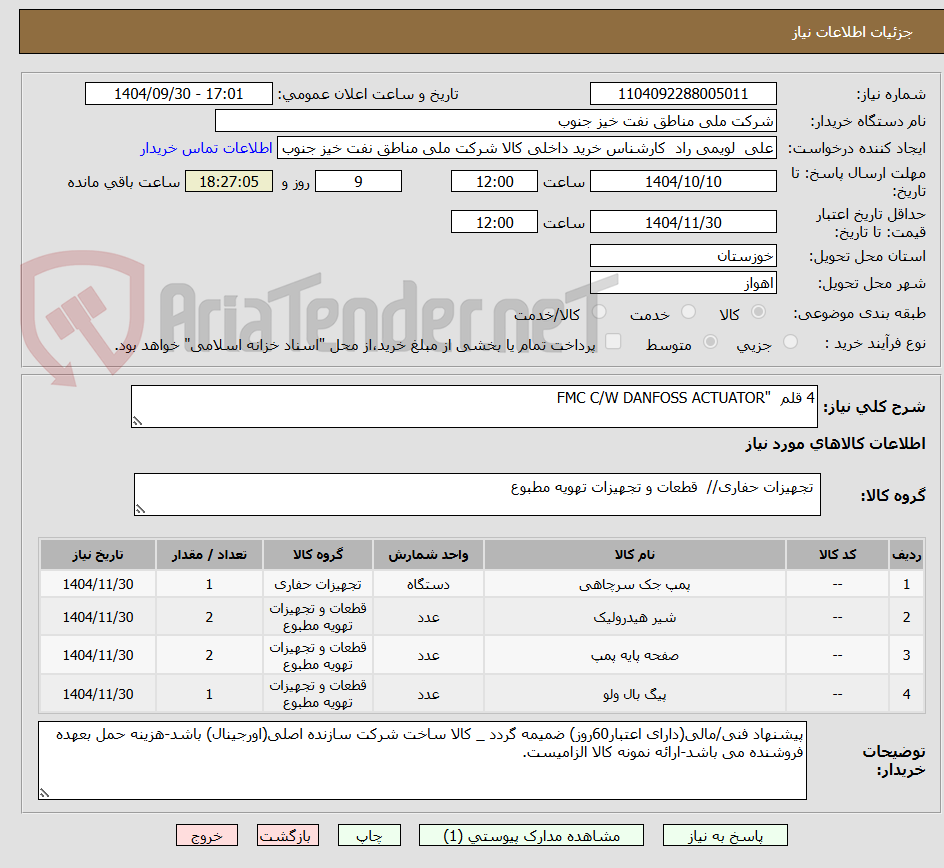Click the remaining days field showing 9
The width and height of the screenshot is (944, 868).
click(x=358, y=181)
